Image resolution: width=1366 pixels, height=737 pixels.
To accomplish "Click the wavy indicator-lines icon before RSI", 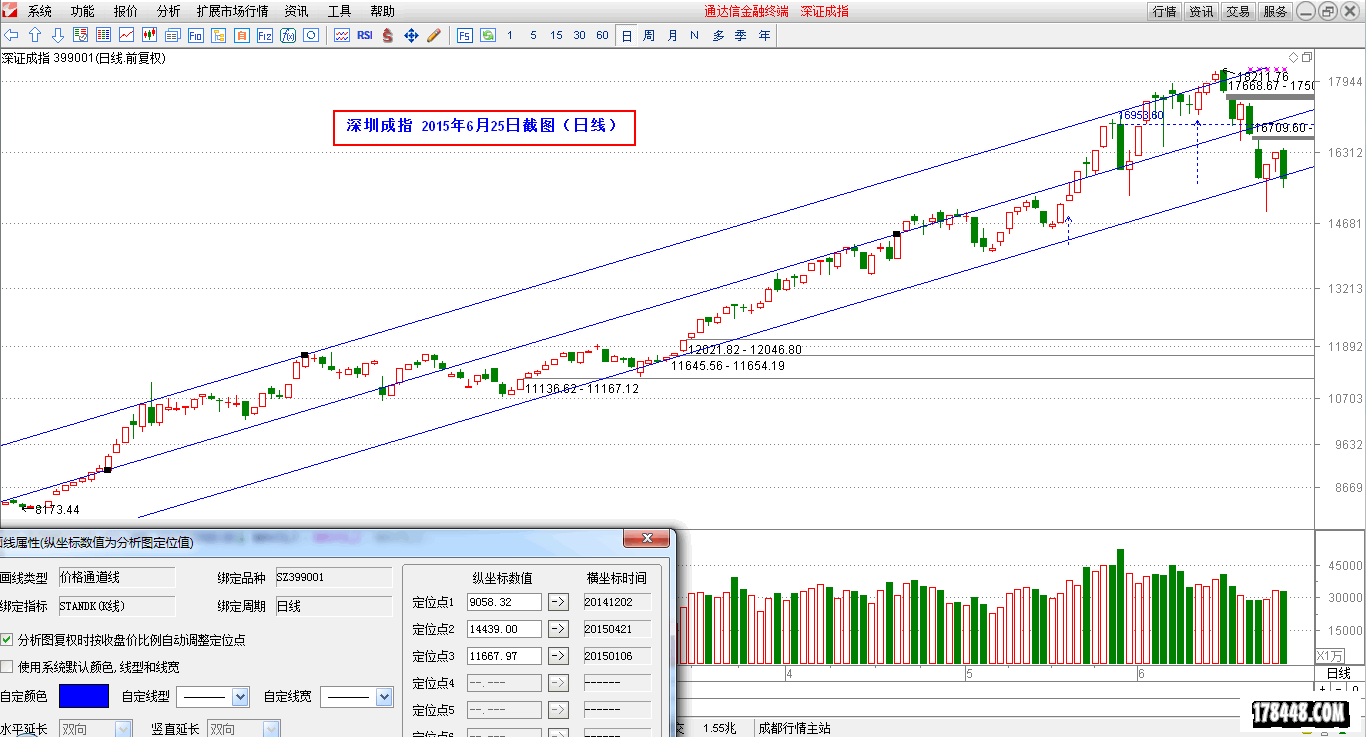I will [x=342, y=35].
